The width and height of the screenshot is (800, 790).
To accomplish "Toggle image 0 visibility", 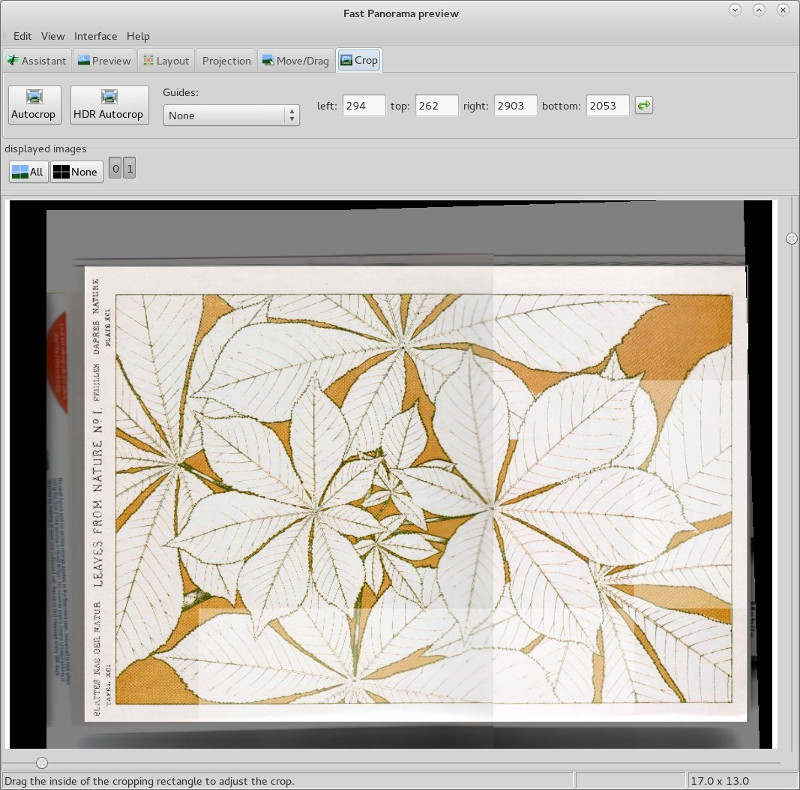I will [x=116, y=169].
